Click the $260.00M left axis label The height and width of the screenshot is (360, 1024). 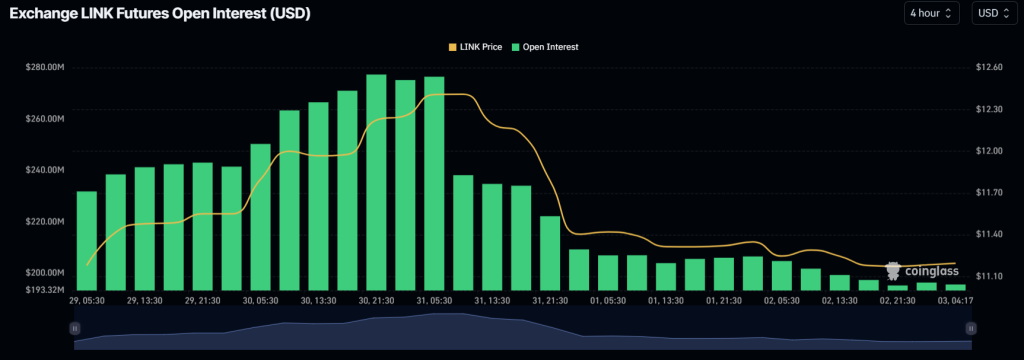(x=44, y=119)
